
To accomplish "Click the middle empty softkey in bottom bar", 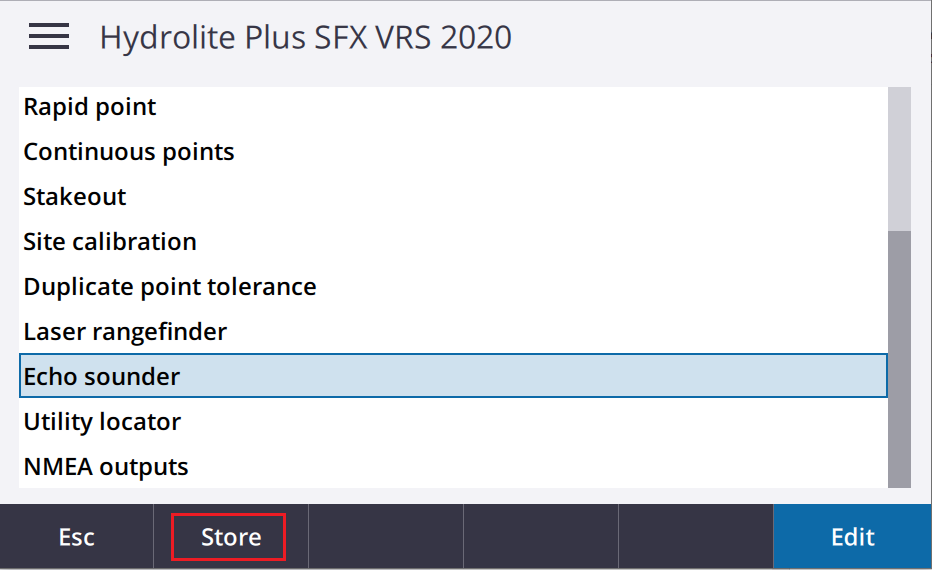I will pyautogui.click(x=541, y=537).
